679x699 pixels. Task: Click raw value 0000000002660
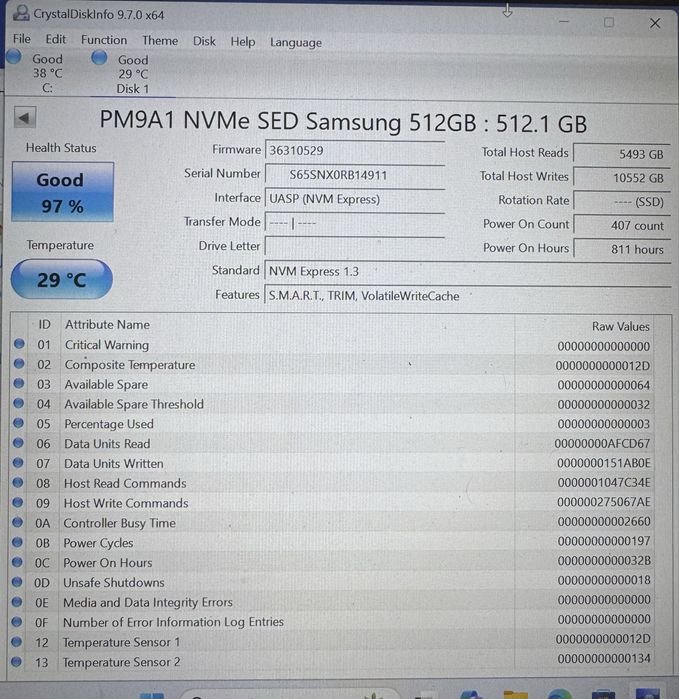604,522
